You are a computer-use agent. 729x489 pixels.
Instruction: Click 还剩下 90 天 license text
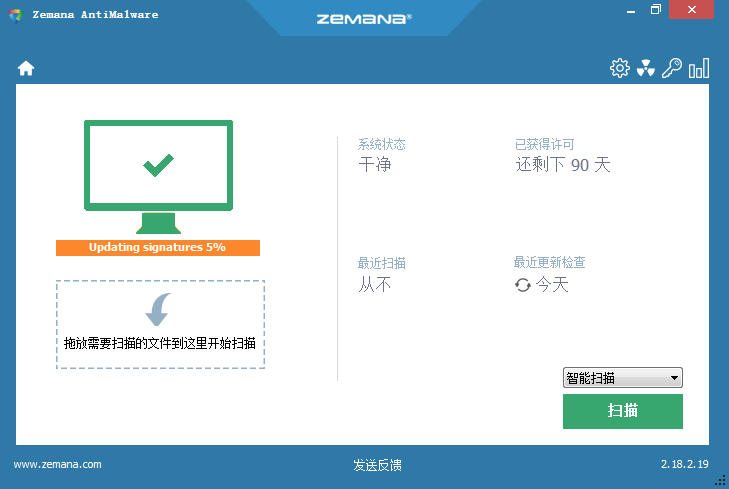[563, 165]
